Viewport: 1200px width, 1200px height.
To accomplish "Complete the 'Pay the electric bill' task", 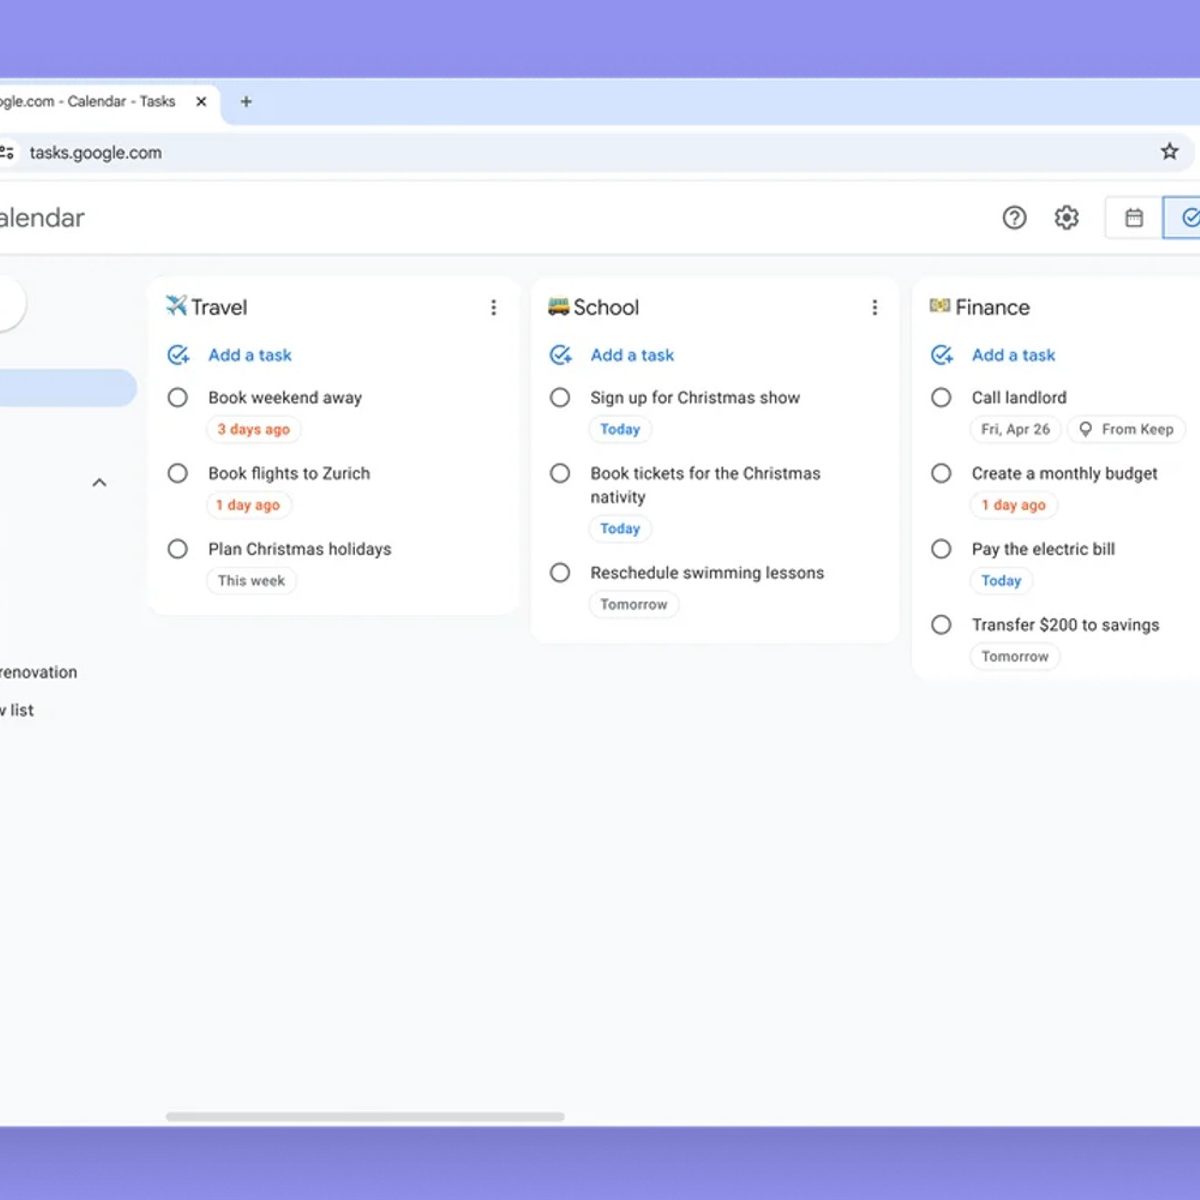I will point(941,549).
